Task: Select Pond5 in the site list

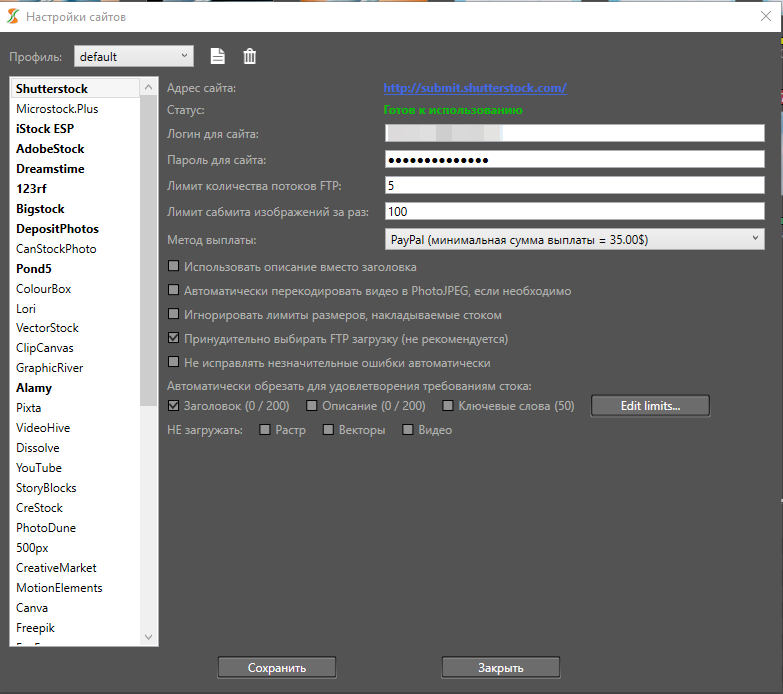Action: pos(75,269)
